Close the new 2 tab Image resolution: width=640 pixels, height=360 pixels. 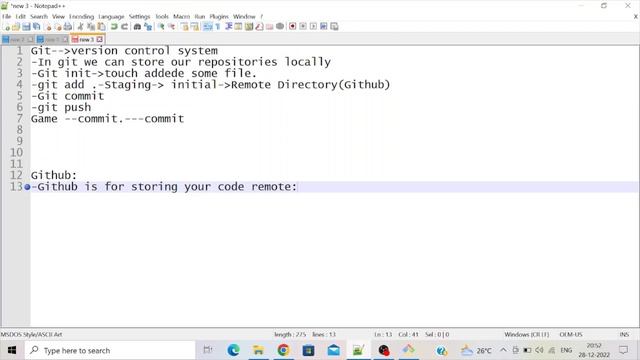pos(30,40)
